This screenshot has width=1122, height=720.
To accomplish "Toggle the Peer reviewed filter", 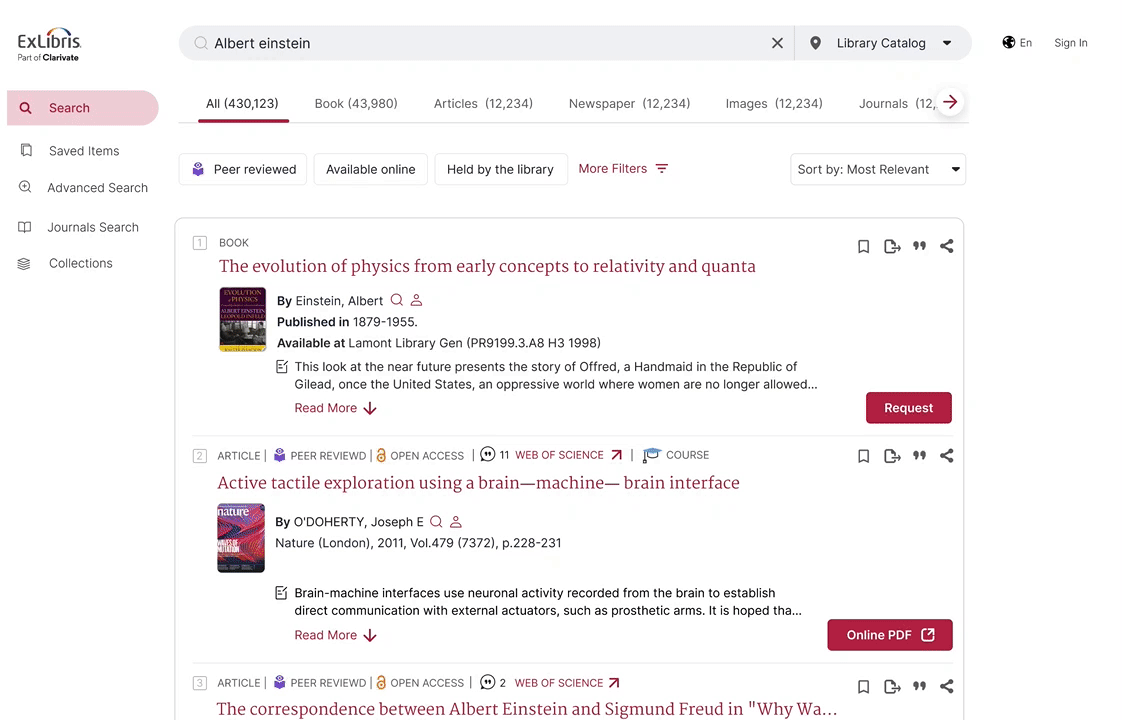I will click(244, 169).
